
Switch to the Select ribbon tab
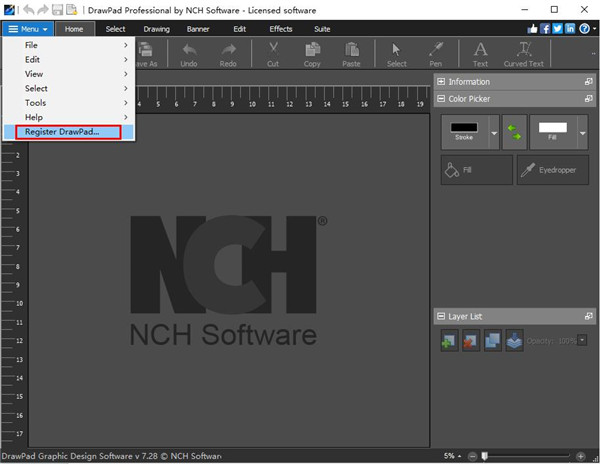pyautogui.click(x=115, y=29)
